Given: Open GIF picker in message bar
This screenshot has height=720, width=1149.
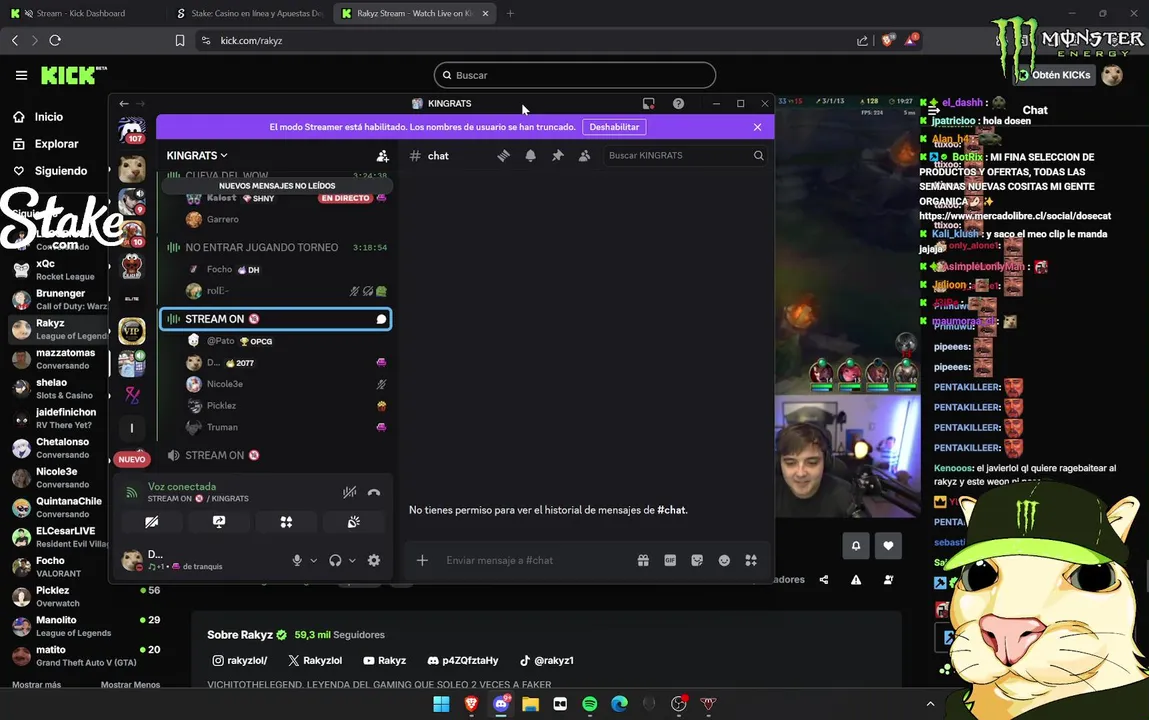Looking at the screenshot, I should coord(670,560).
